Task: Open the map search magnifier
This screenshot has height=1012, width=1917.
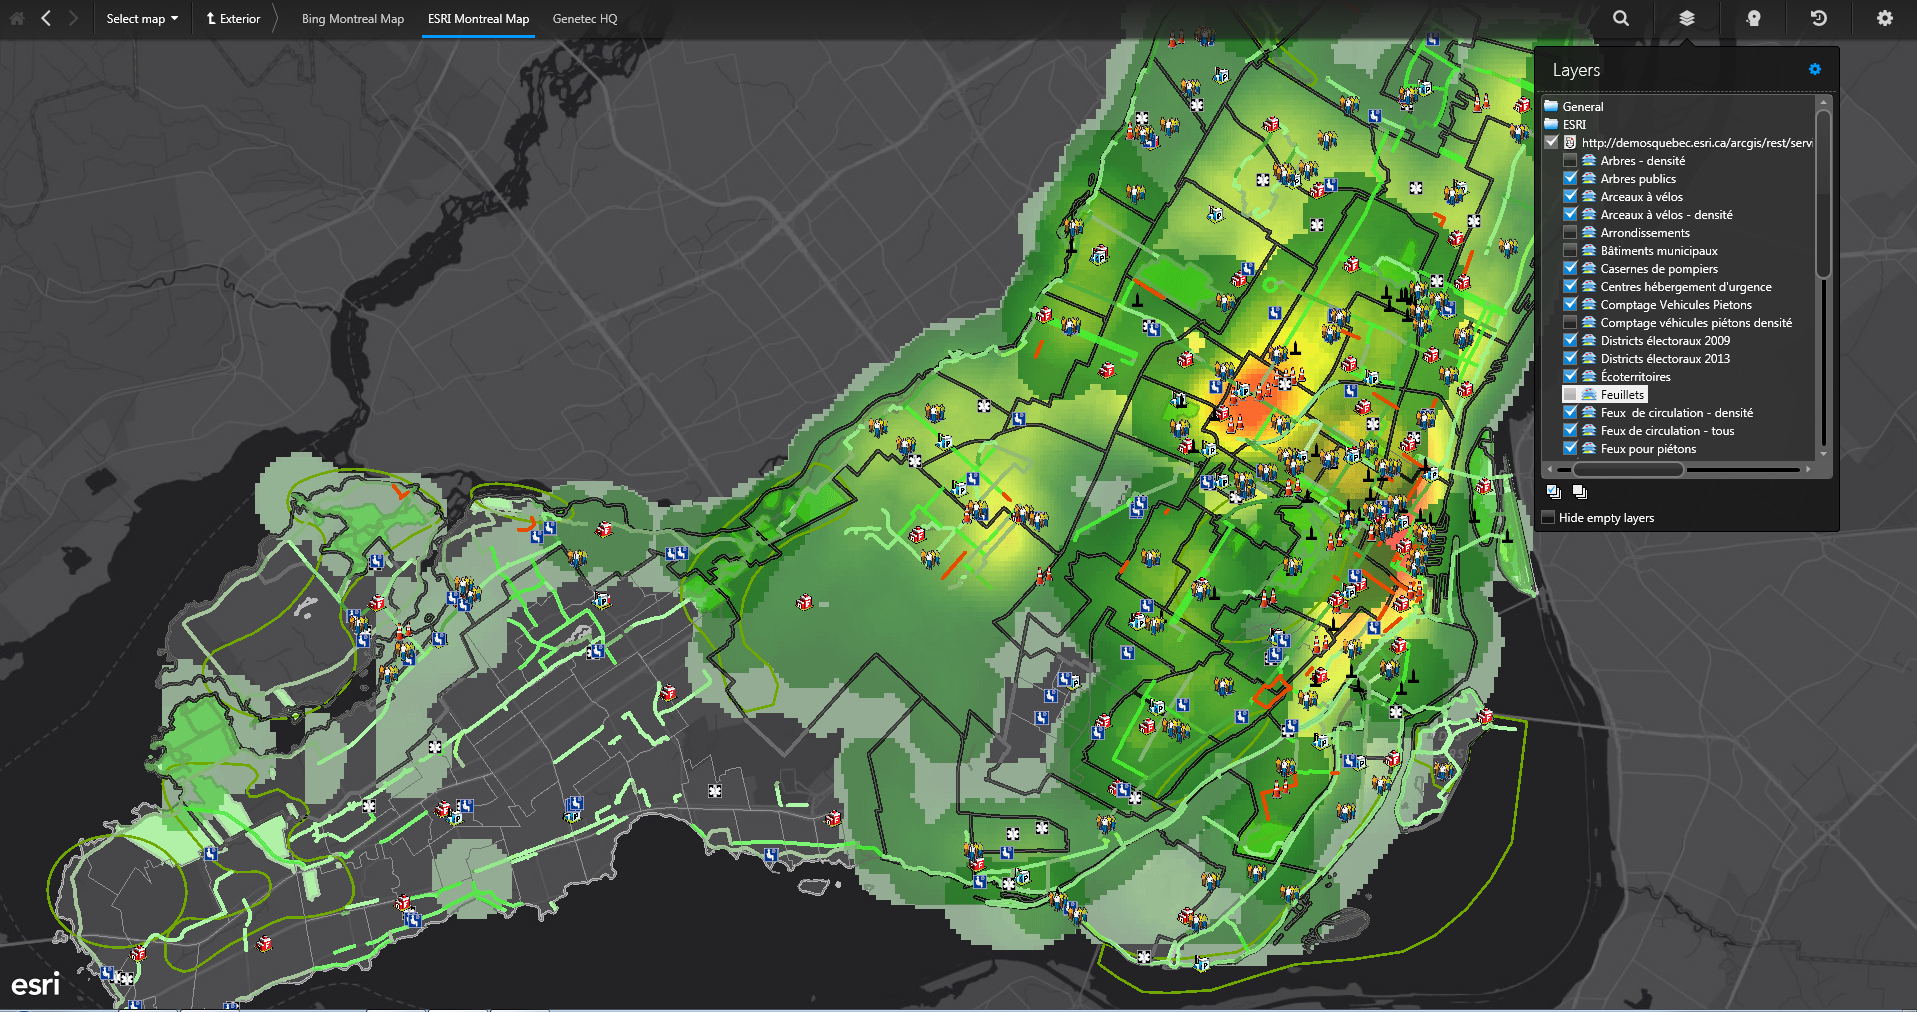Action: coord(1621,18)
